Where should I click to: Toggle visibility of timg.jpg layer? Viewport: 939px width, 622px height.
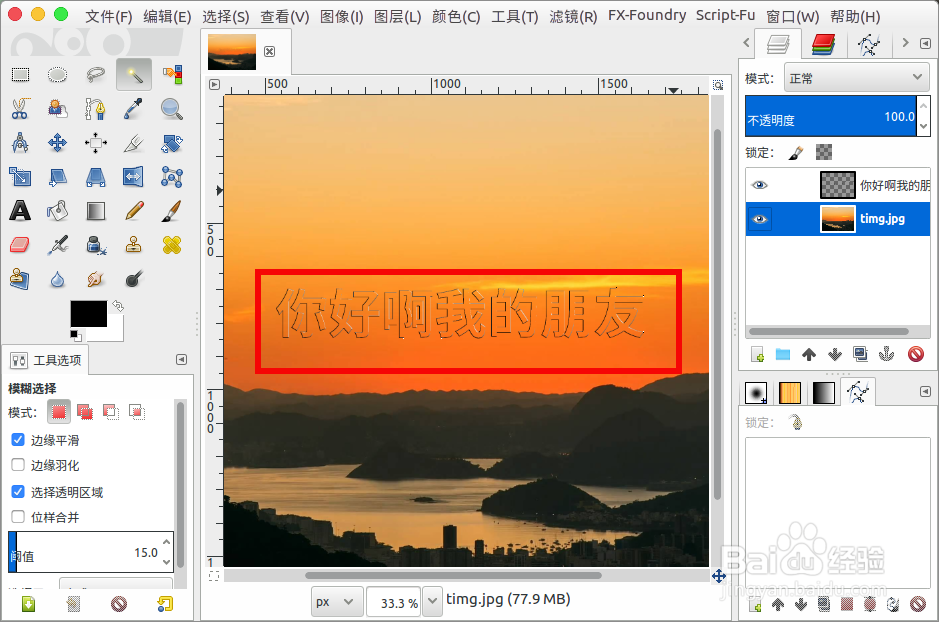(759, 219)
